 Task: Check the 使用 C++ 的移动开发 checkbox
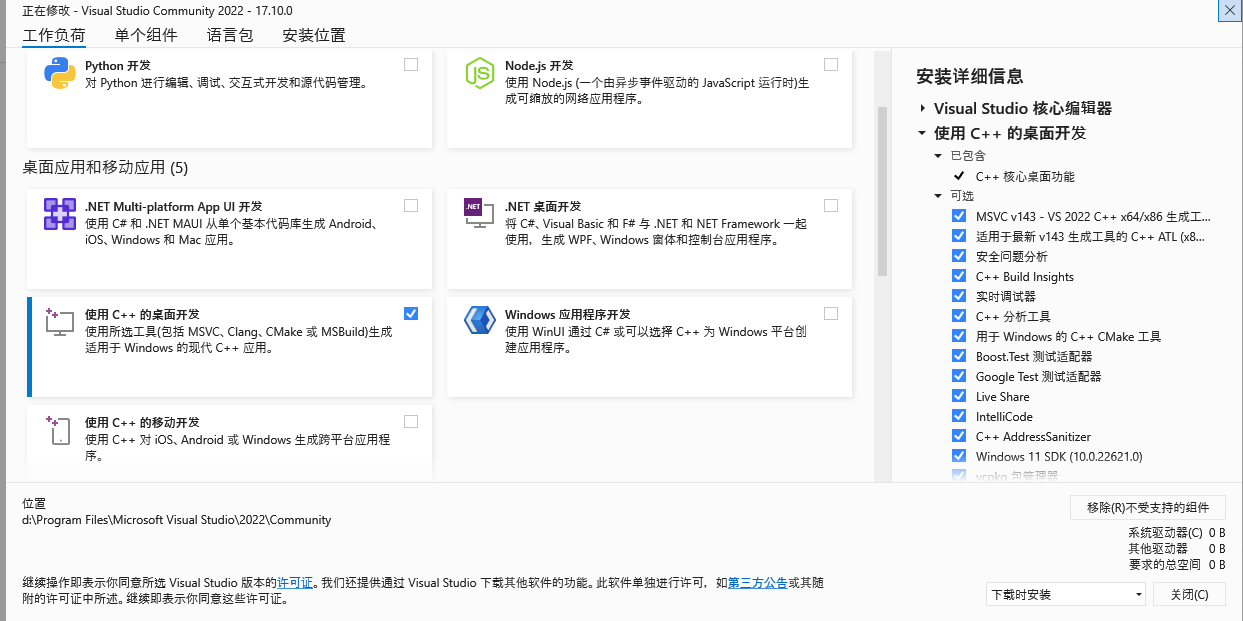411,421
